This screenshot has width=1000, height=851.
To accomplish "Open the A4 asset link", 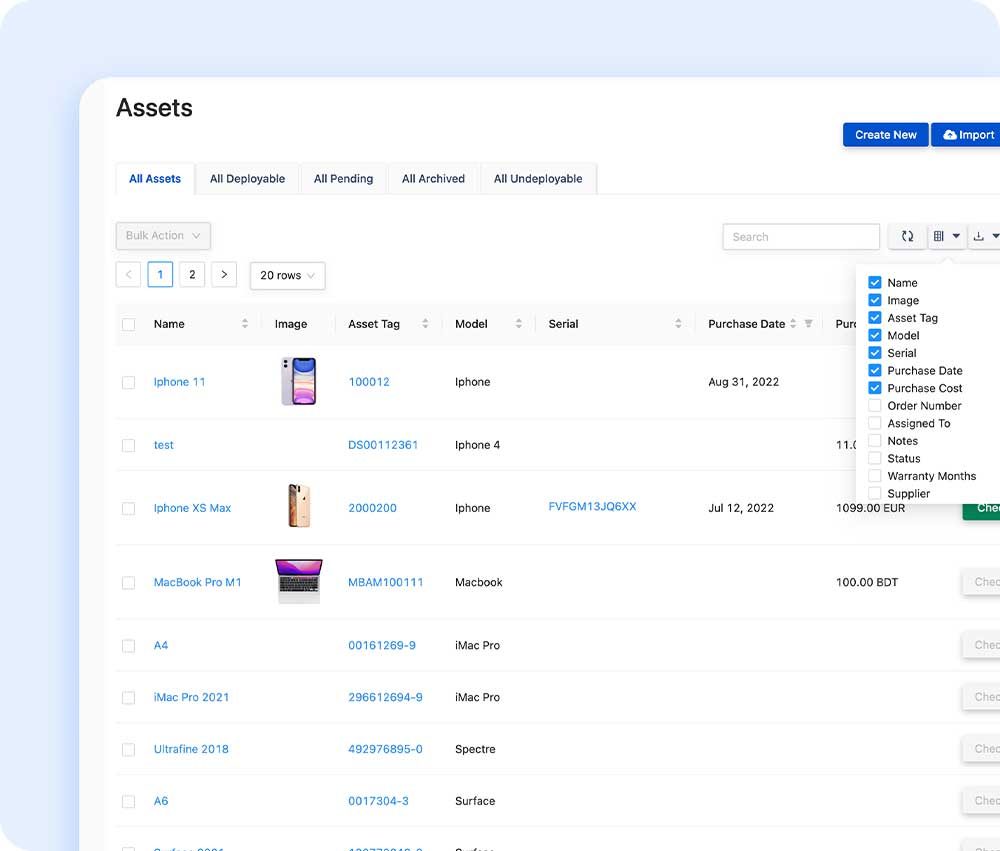I will 161,645.
